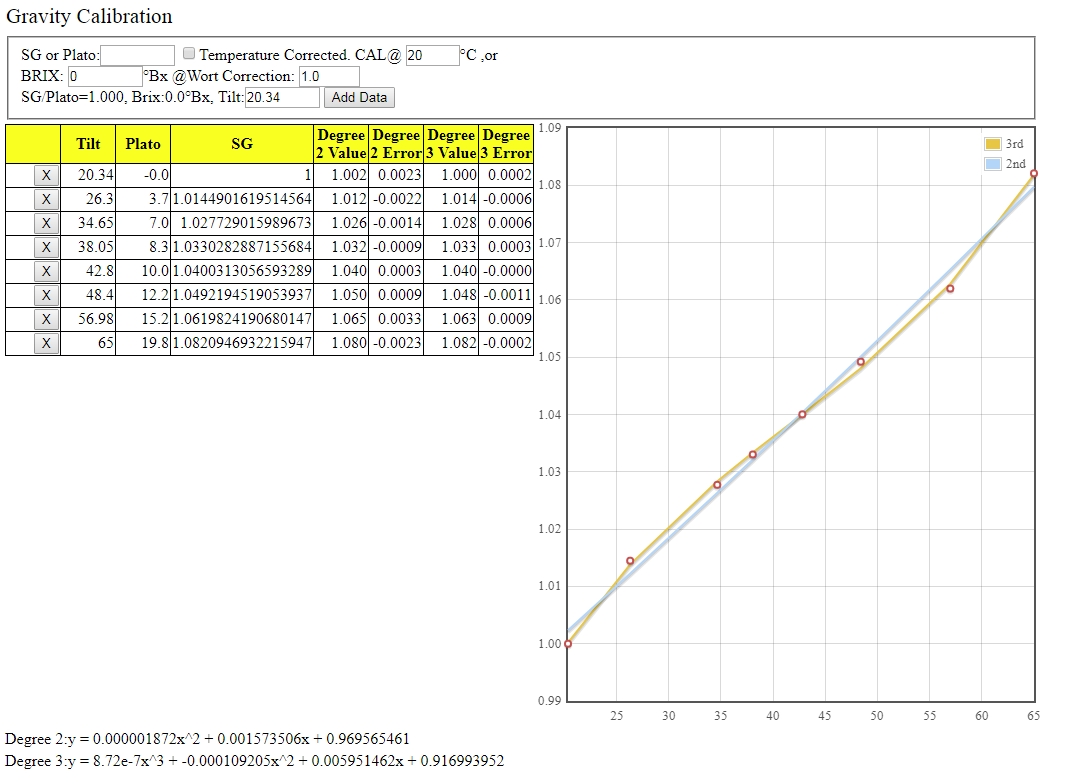Screen dimensions: 1089x784
Task: Delete the row with tilt 34.65
Action: click(x=45, y=223)
